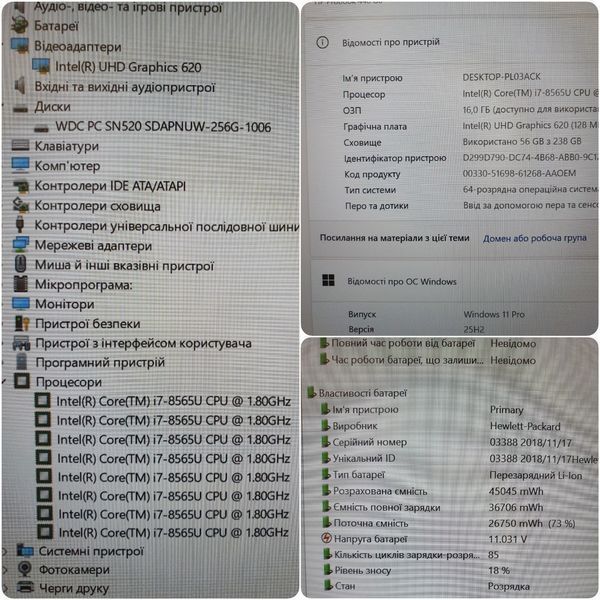Click the Відомості про ОС Windows header

pyautogui.click(x=402, y=281)
